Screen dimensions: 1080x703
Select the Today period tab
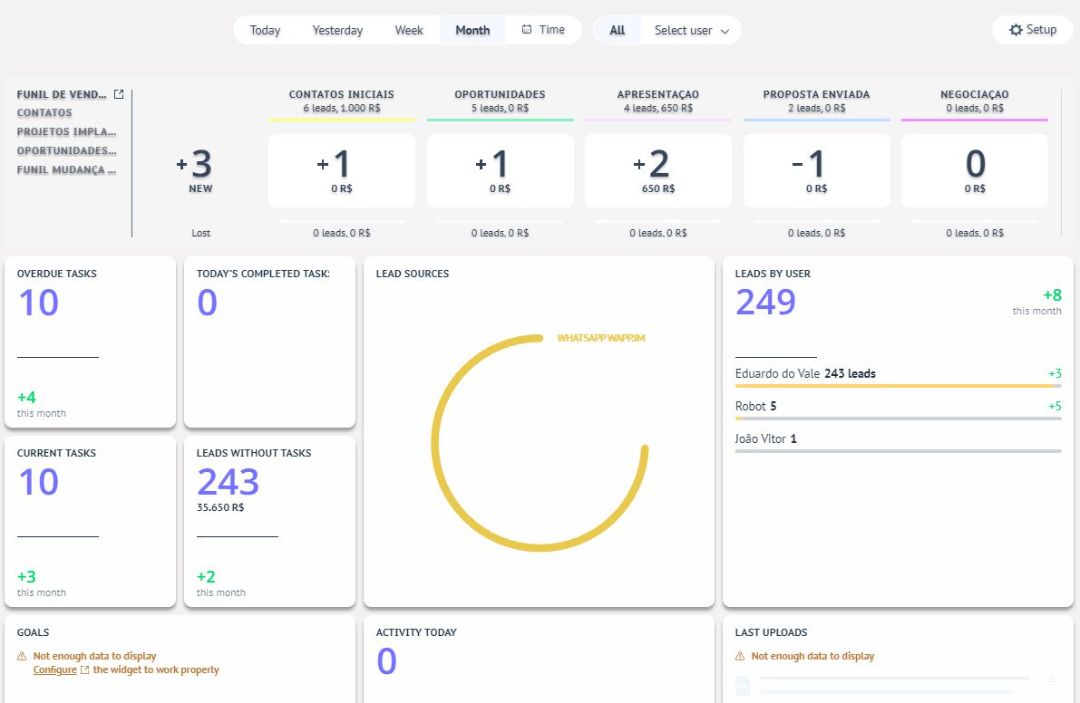tap(264, 30)
